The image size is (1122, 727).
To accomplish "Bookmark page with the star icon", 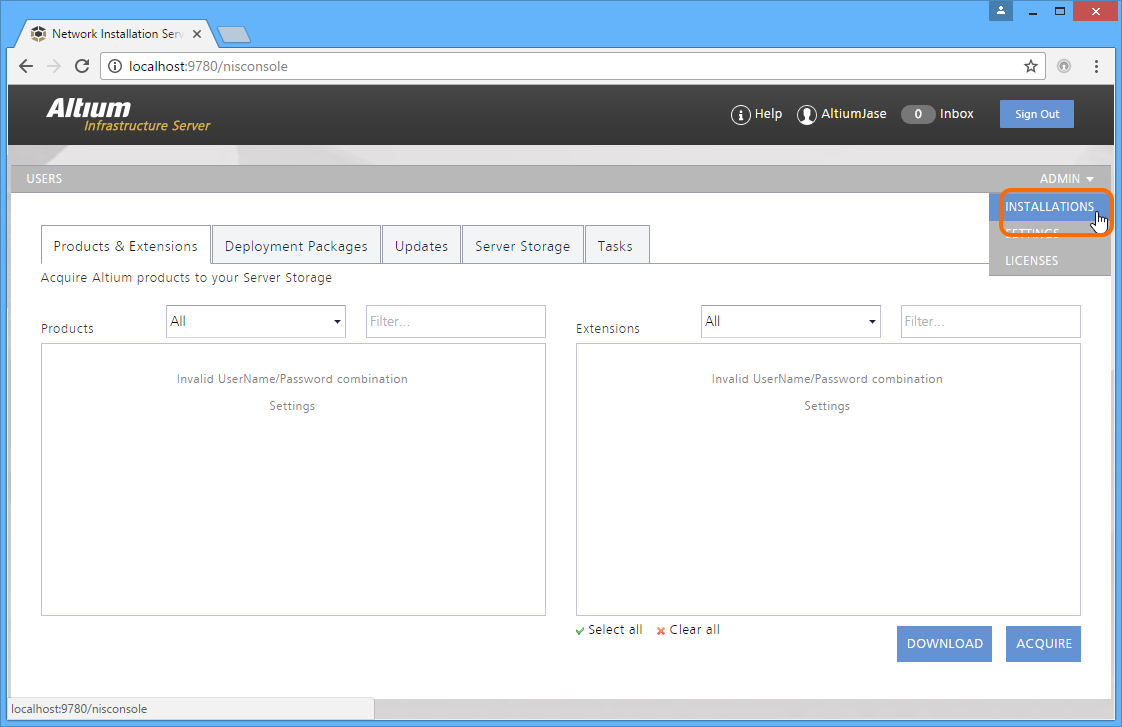I will pos(1031,66).
